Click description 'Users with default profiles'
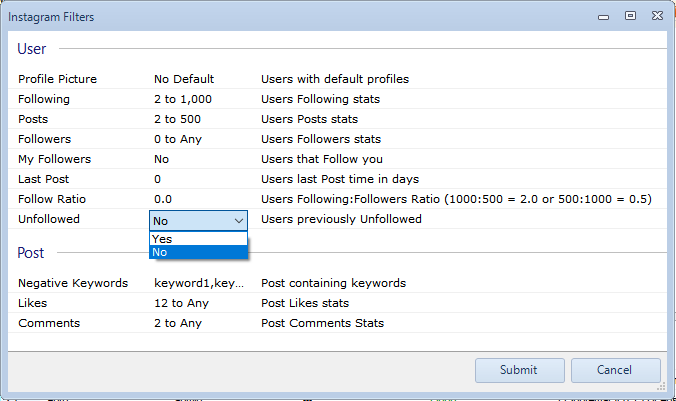Image resolution: width=676 pixels, height=401 pixels. pos(335,79)
